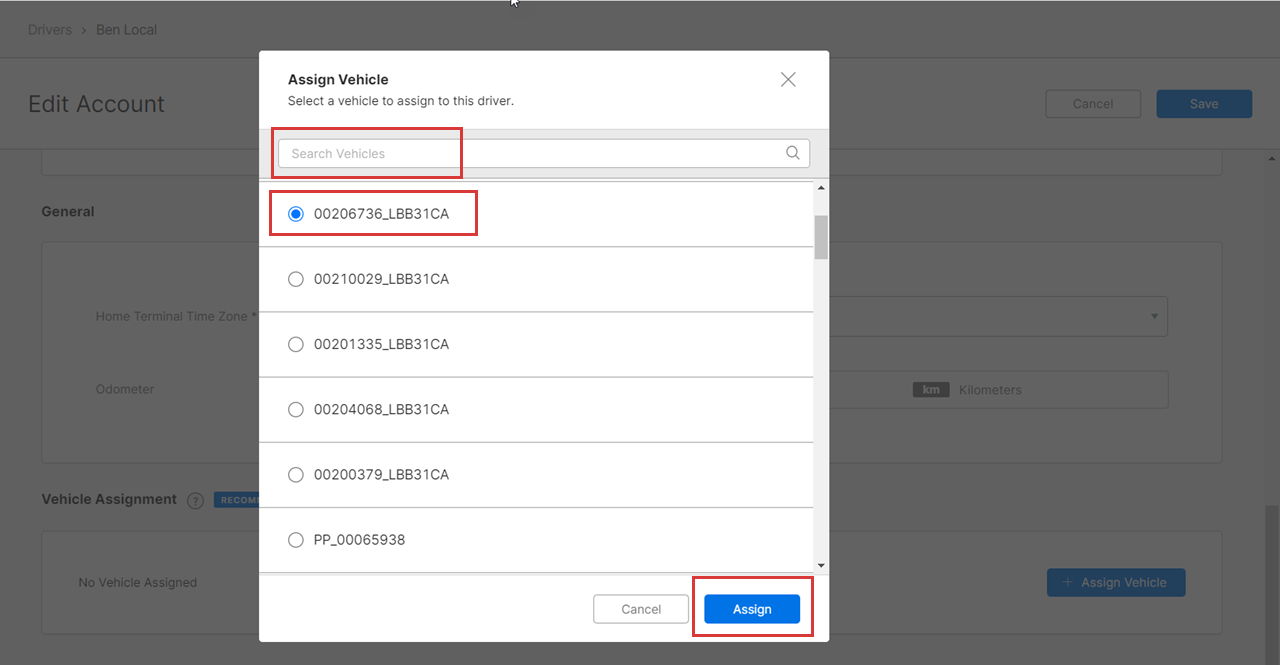Click the Ben Local breadcrumb
This screenshot has width=1280, height=665.
[126, 30]
